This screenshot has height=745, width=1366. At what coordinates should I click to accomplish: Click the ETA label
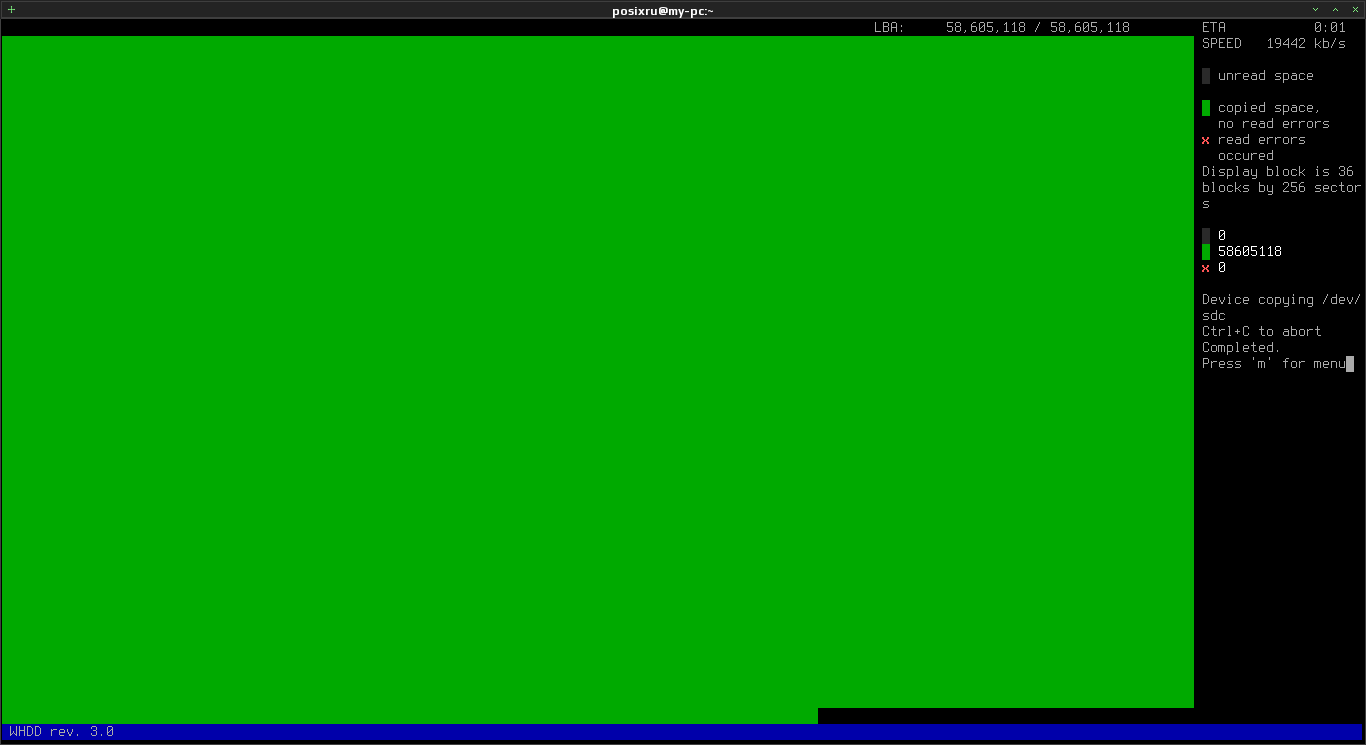(x=1214, y=28)
